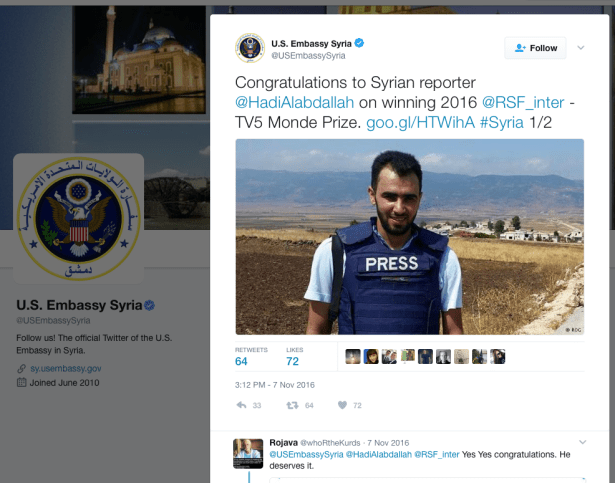Screen dimensions: 615x483
Task: Open the chevron menu on Rojava's reply
Action: click(582, 442)
